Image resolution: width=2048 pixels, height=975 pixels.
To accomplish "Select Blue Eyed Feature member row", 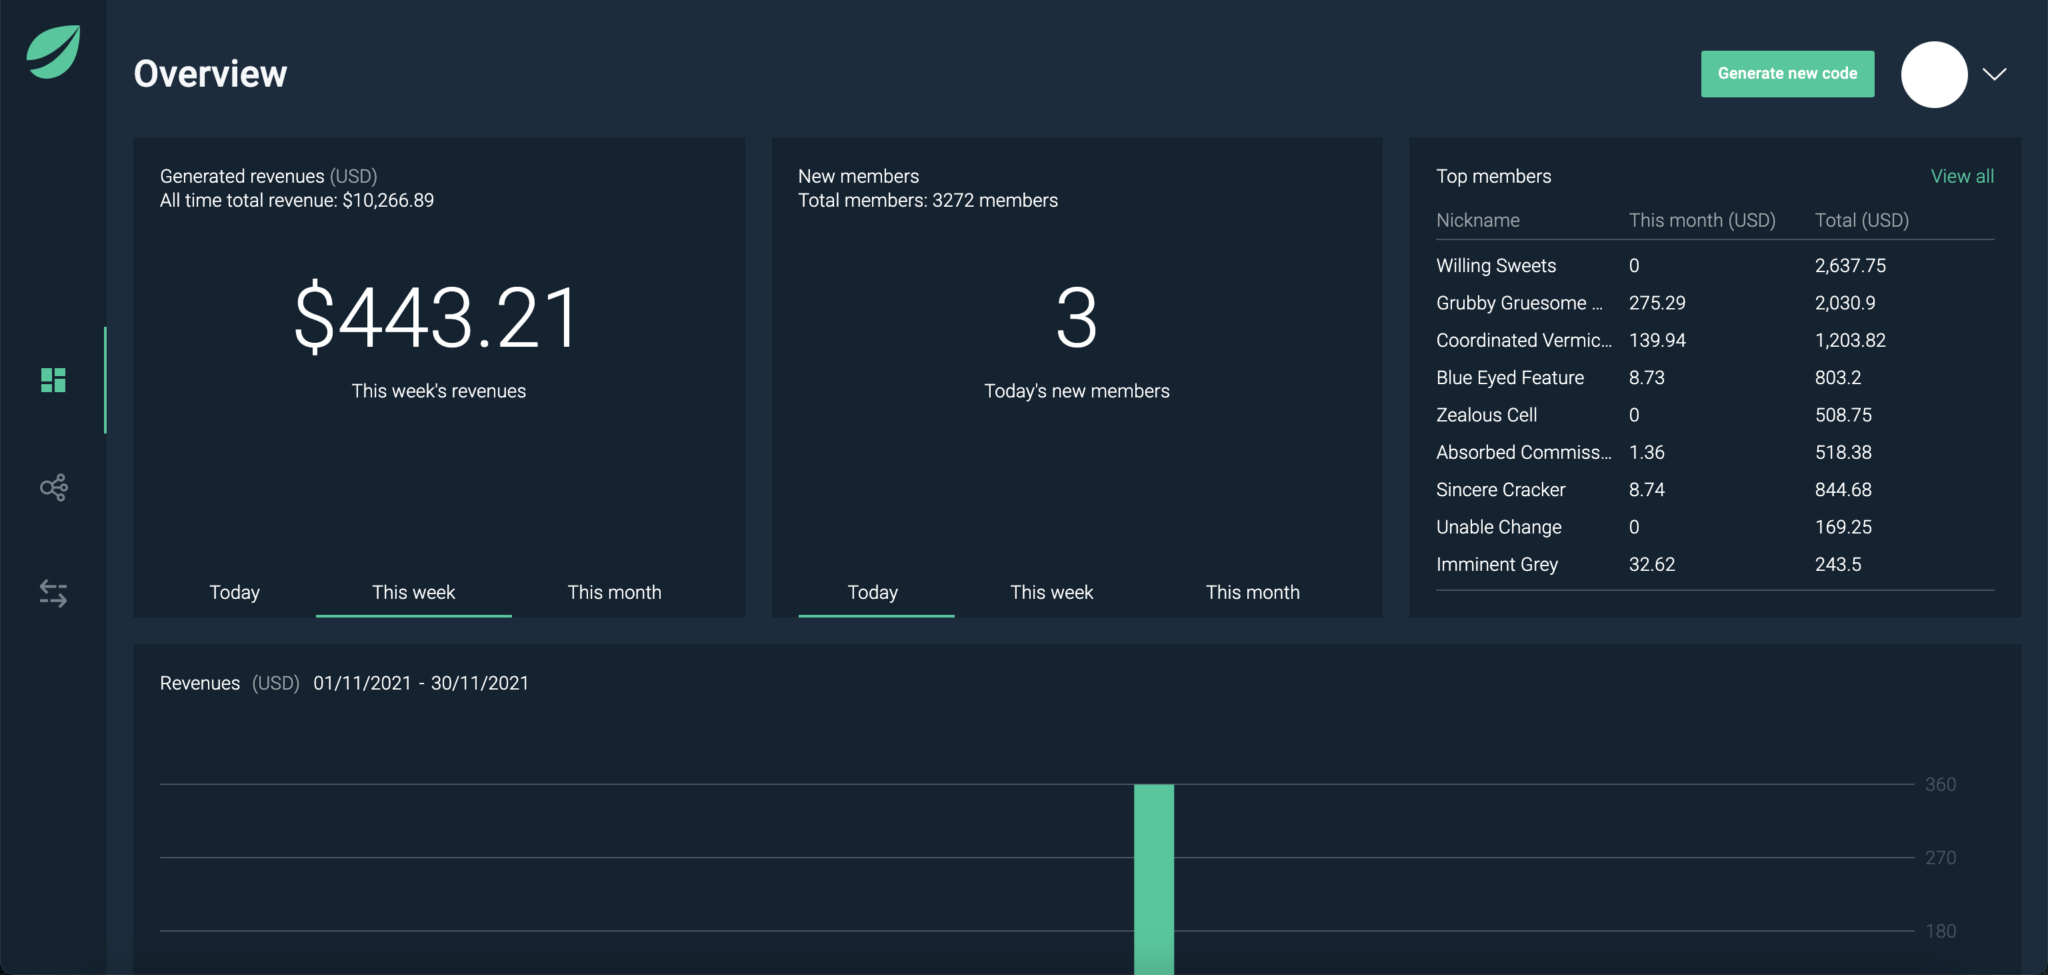I will point(1715,378).
